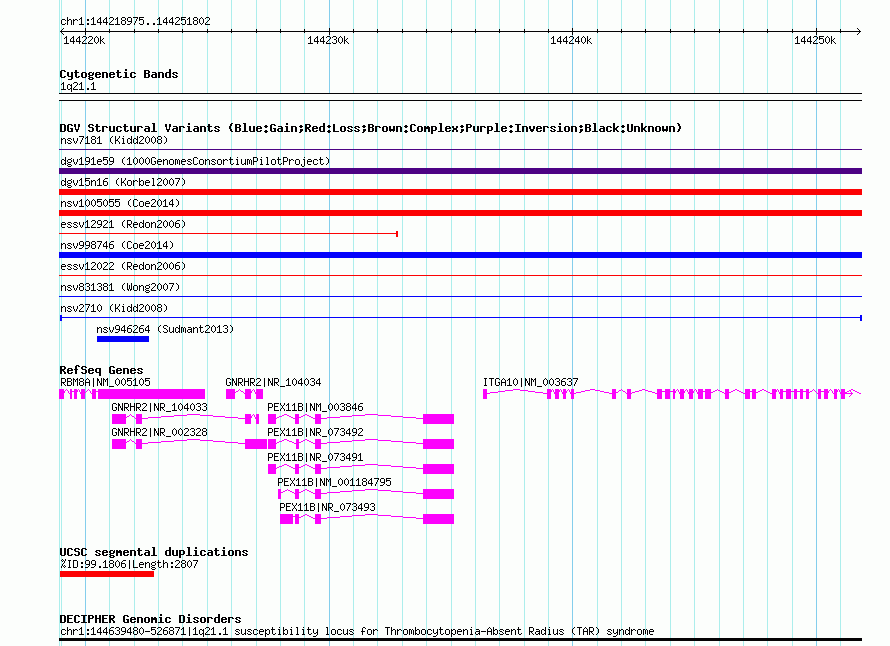
Task: Select the red loss bar under nsv1005055
Action: [x=460, y=213]
